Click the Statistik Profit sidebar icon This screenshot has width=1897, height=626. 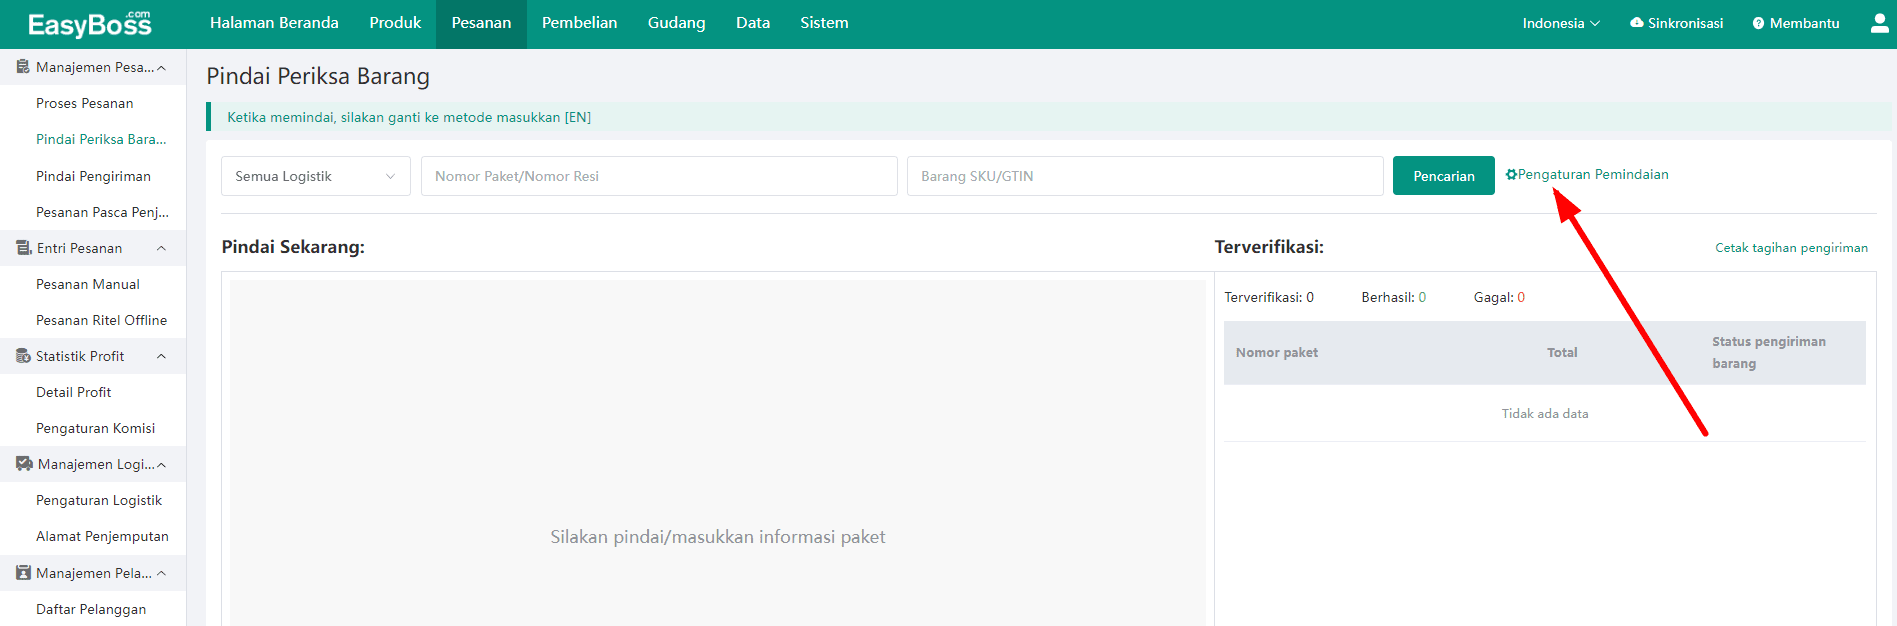click(x=23, y=356)
